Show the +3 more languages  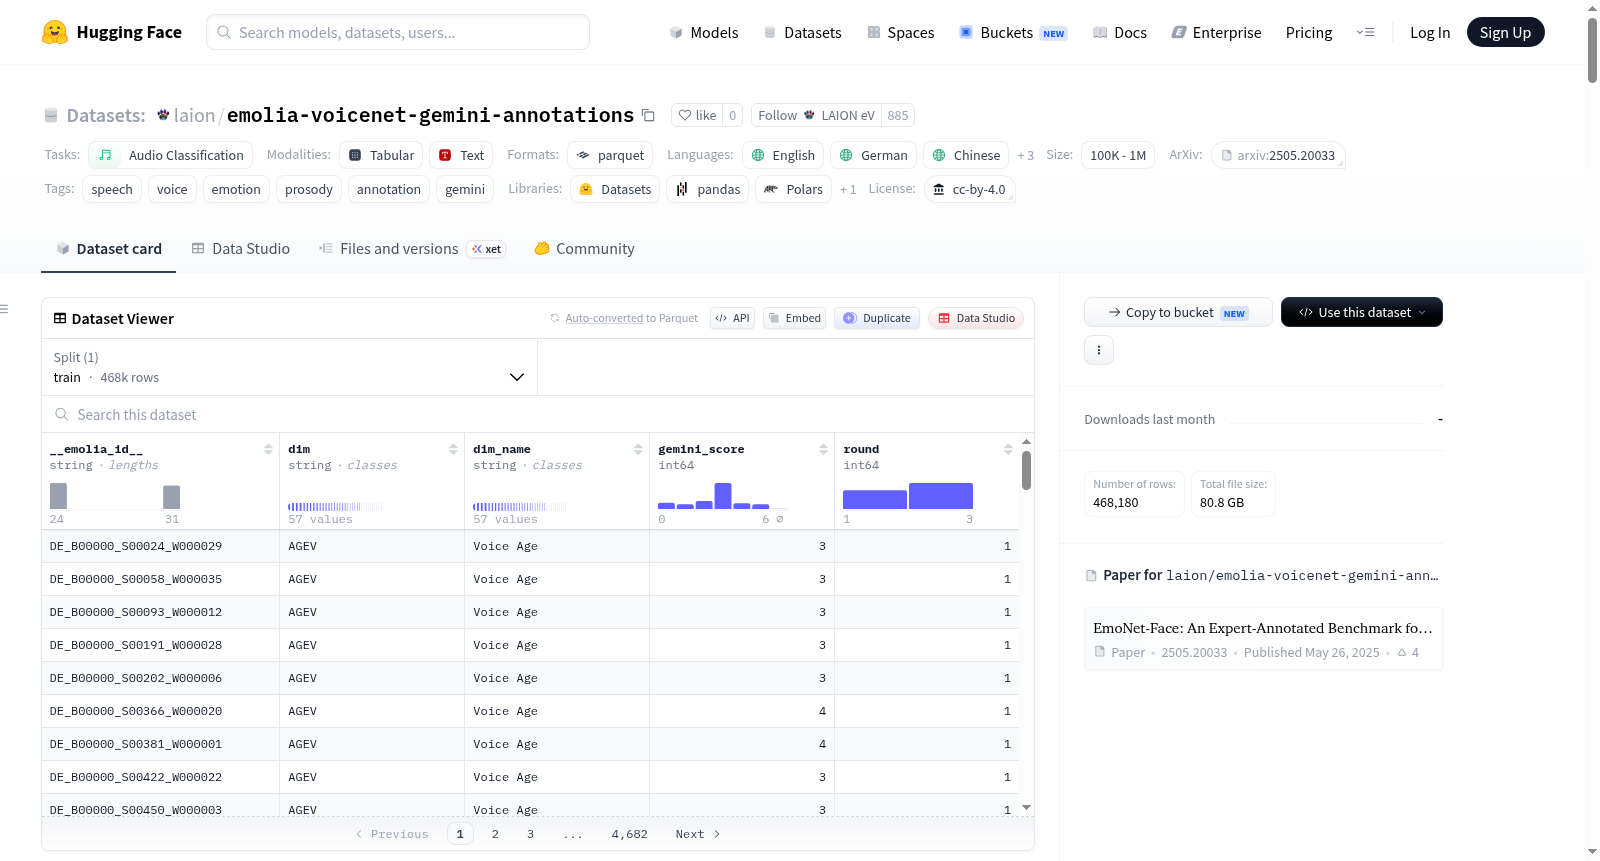[1026, 155]
